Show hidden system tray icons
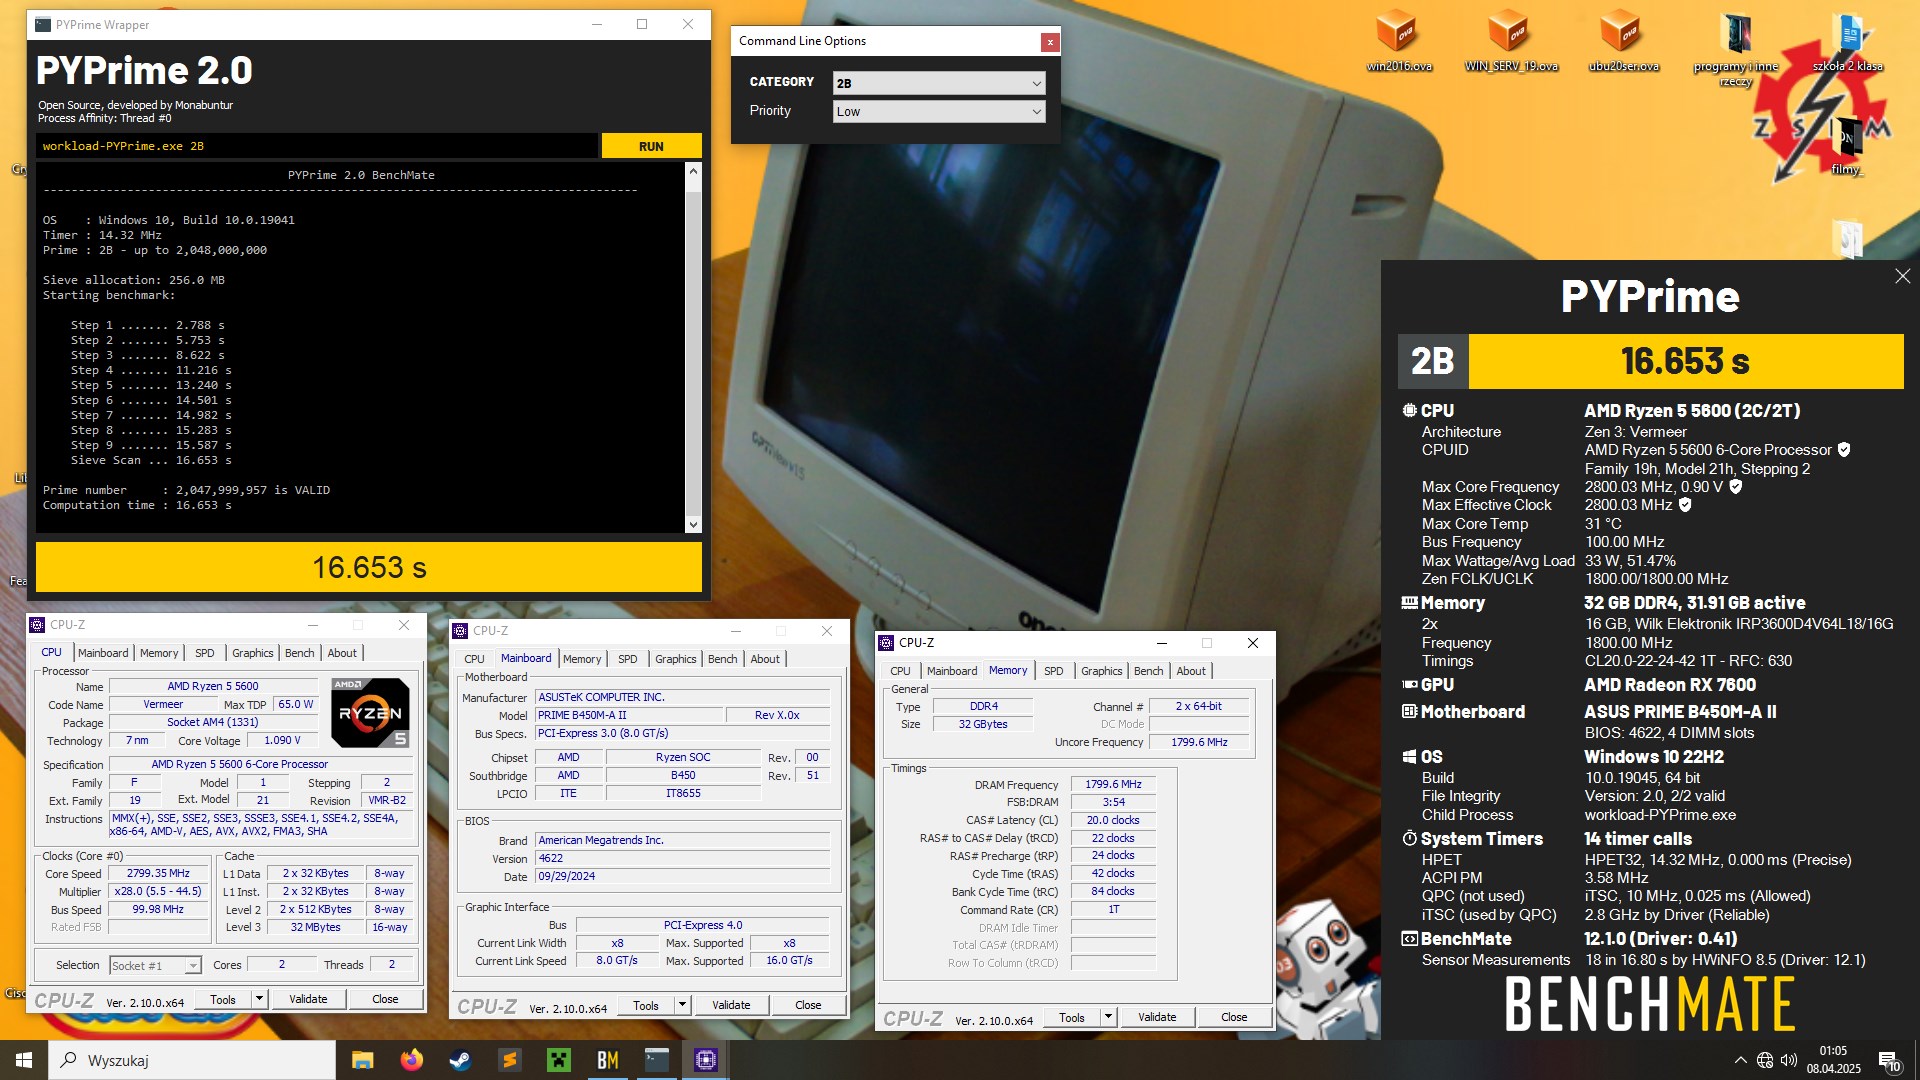The height and width of the screenshot is (1080, 1920). click(1741, 1060)
